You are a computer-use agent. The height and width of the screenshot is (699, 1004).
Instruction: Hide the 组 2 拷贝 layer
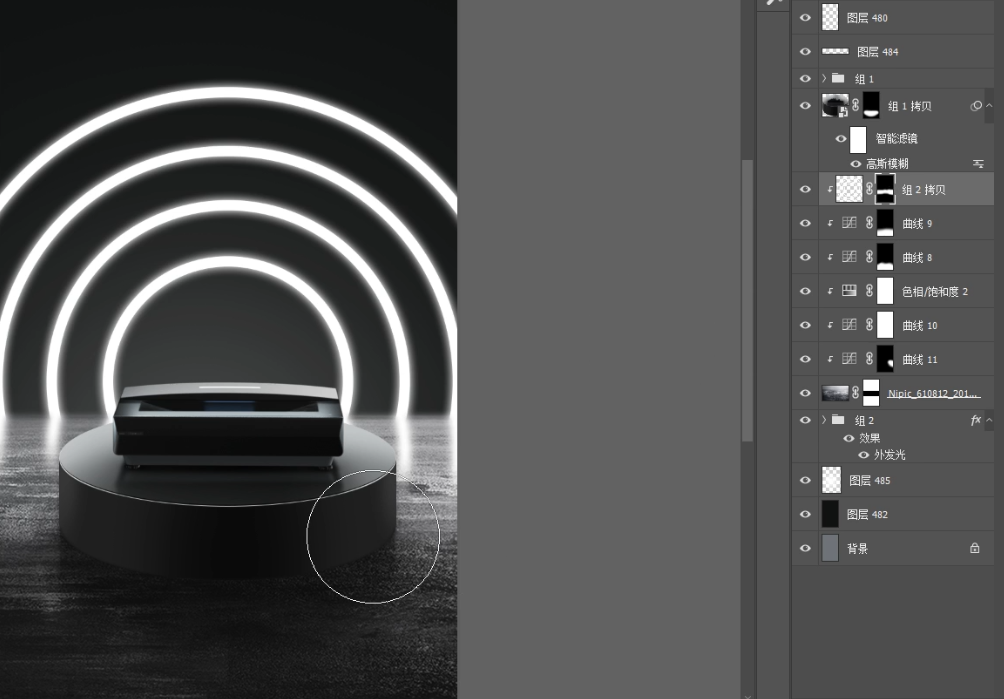(x=806, y=189)
